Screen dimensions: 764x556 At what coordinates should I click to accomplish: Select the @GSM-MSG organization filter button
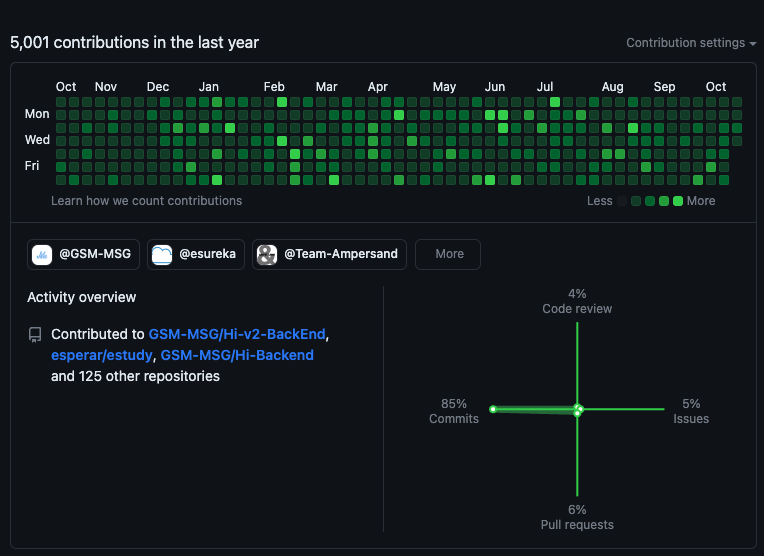(83, 254)
